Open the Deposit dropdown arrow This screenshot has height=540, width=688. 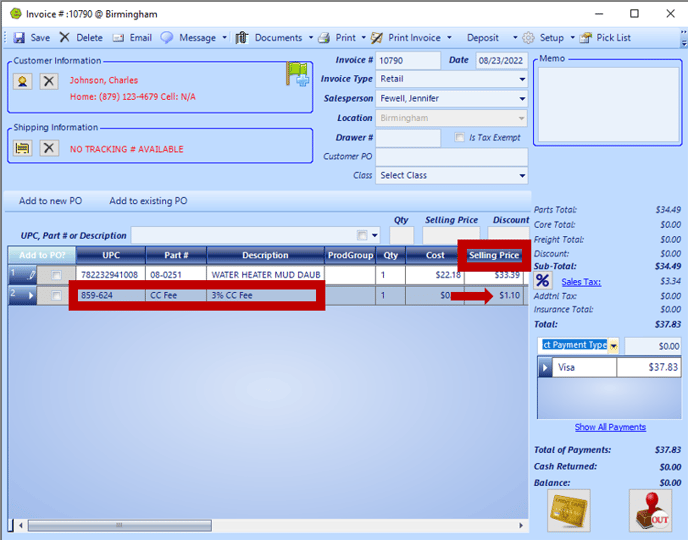[515, 38]
